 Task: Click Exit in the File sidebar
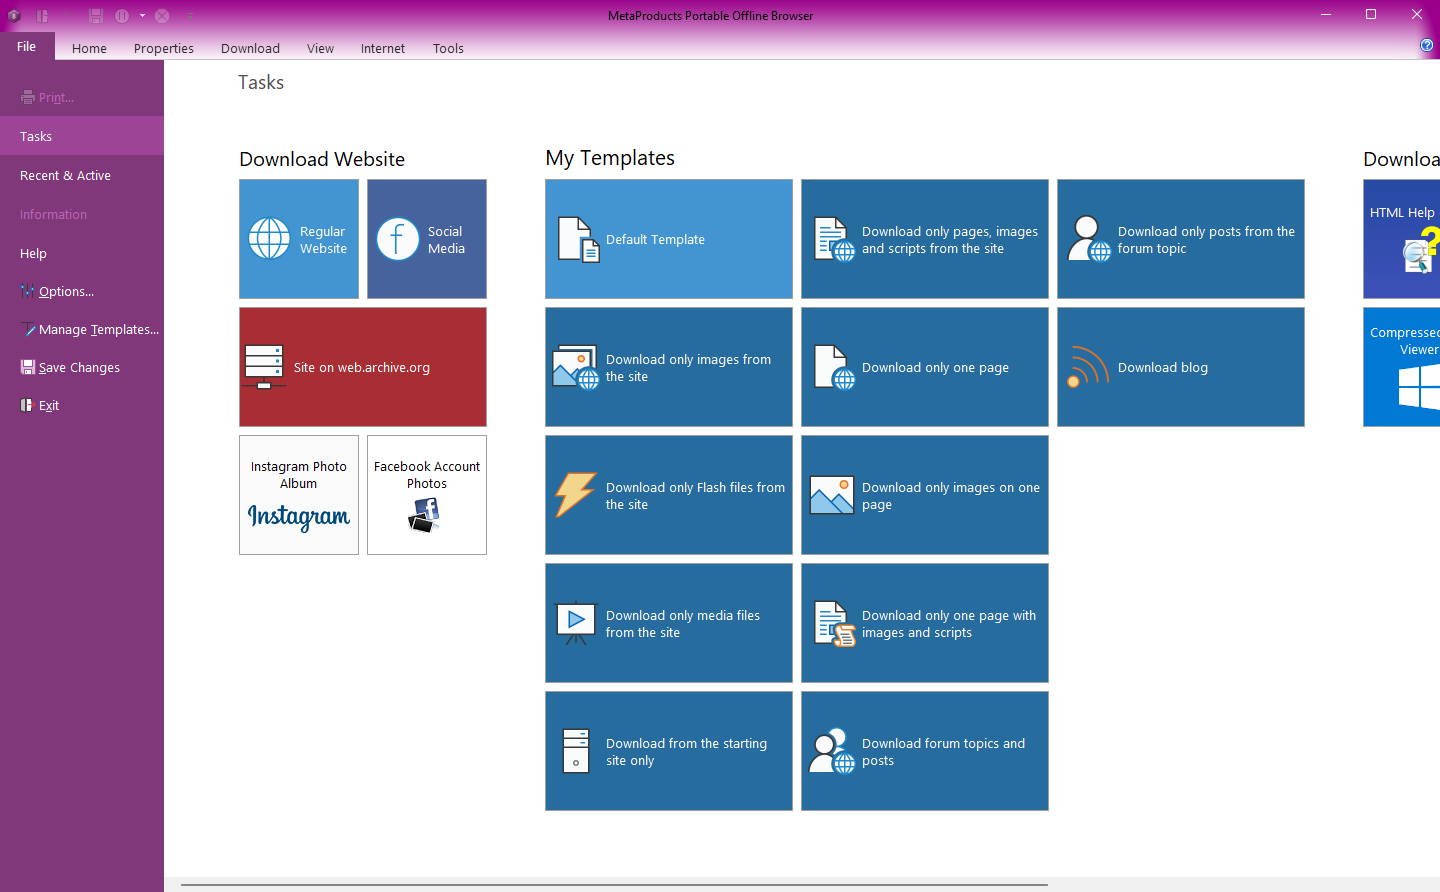coord(82,405)
